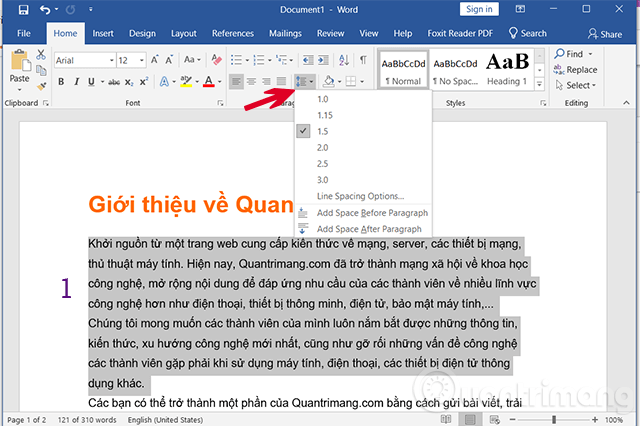Collapse the ribbon chevron

627,103
